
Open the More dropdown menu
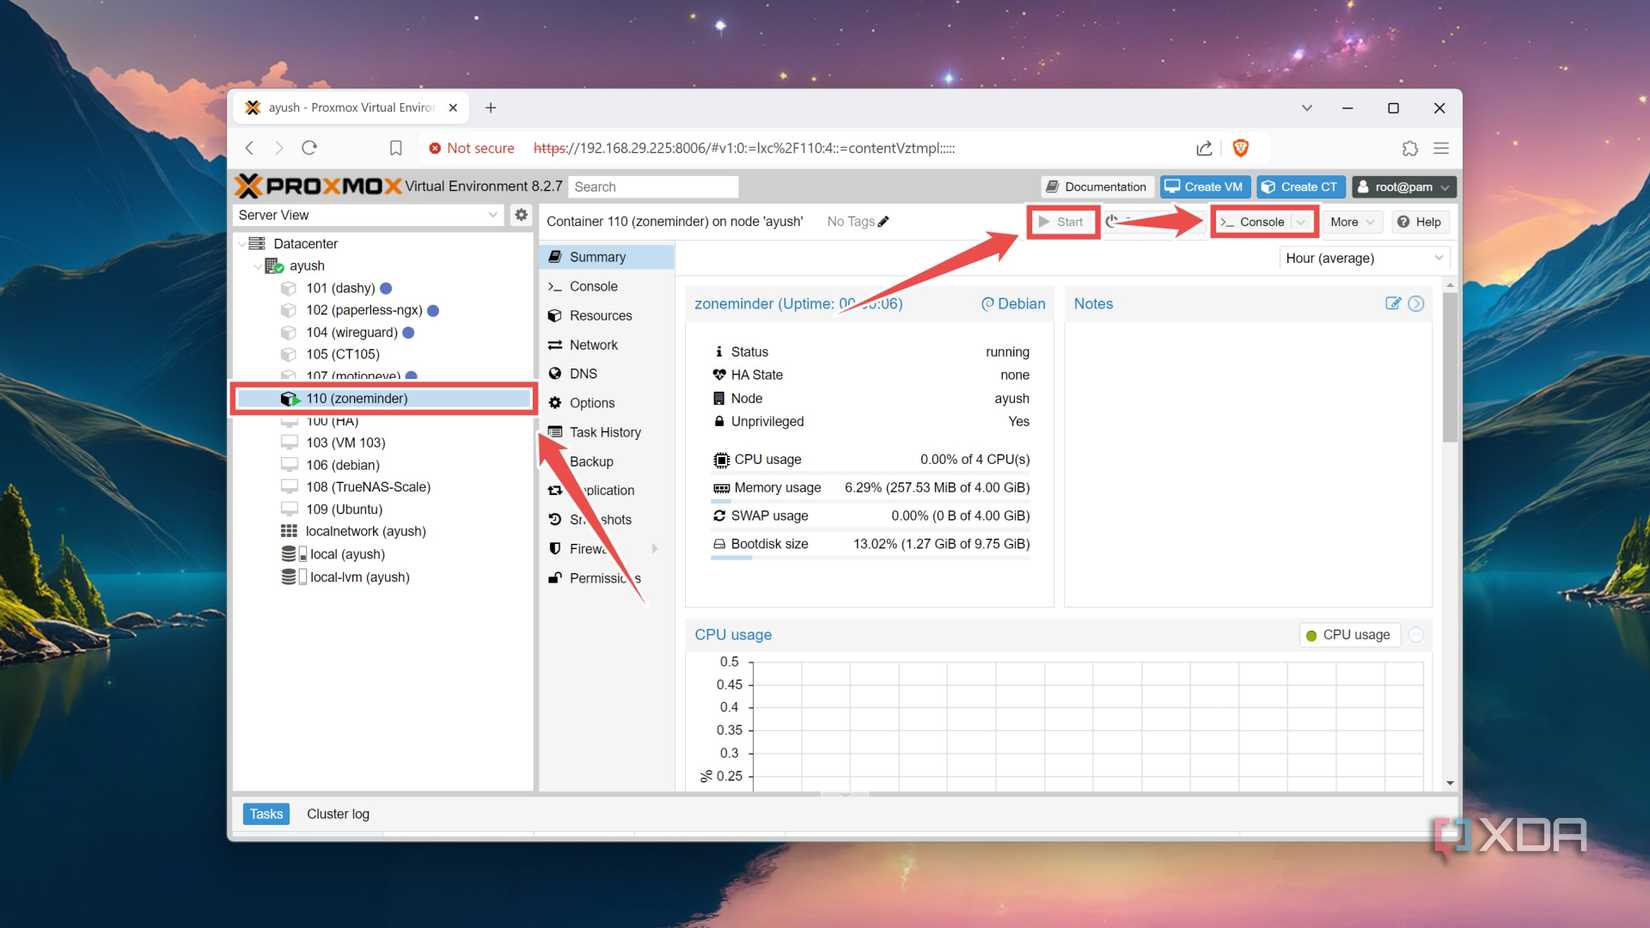tap(1352, 222)
